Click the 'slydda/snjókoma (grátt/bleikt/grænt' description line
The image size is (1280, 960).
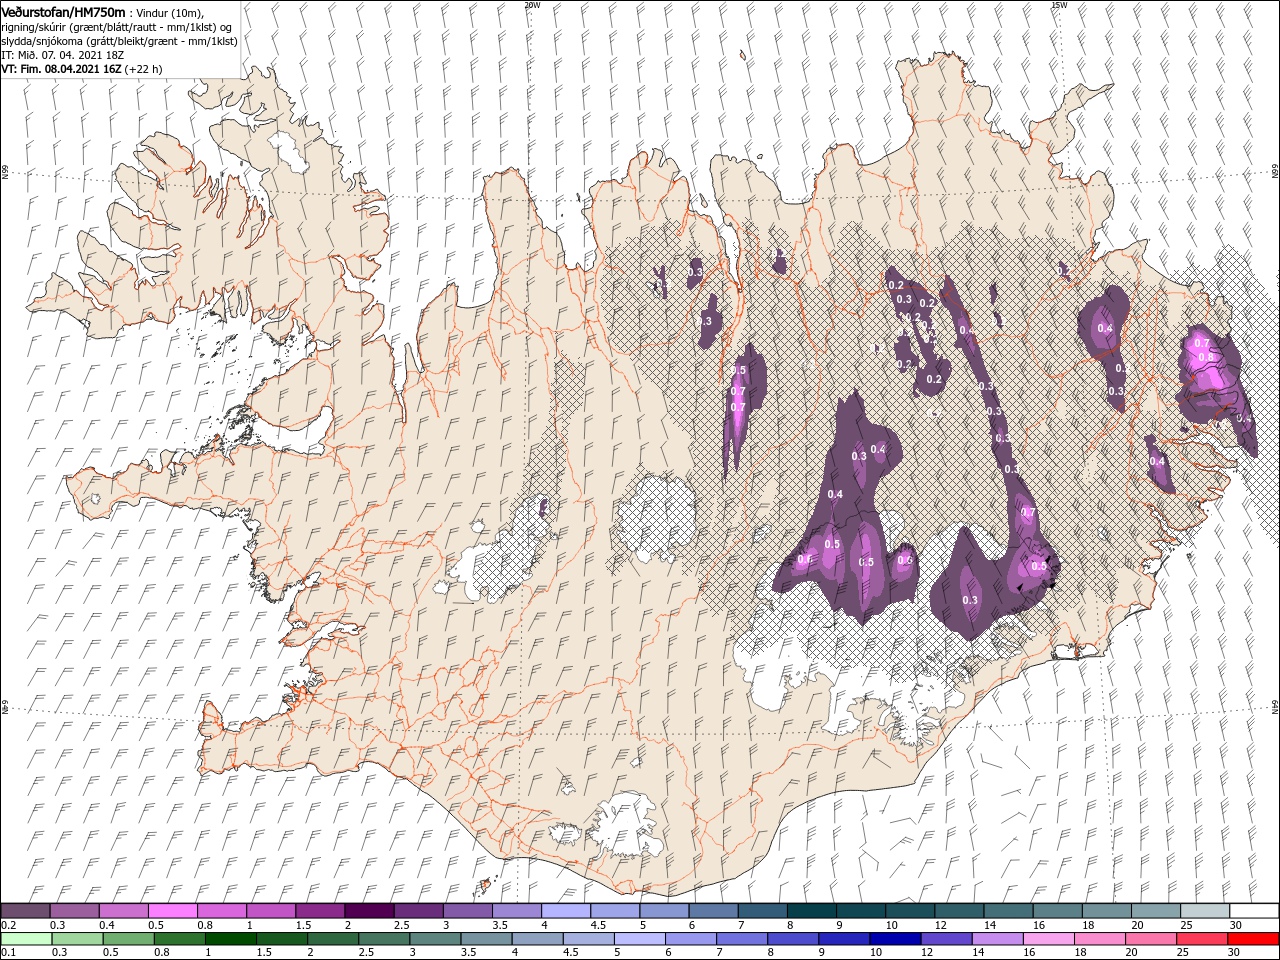click(x=119, y=41)
